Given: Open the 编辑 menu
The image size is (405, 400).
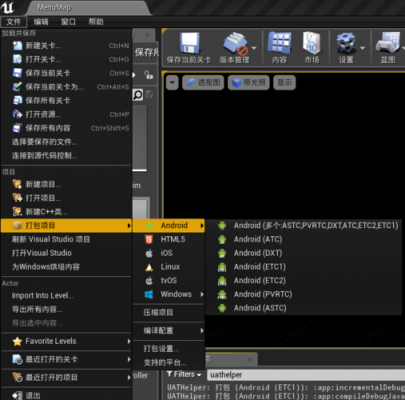Looking at the screenshot, I should [41, 22].
